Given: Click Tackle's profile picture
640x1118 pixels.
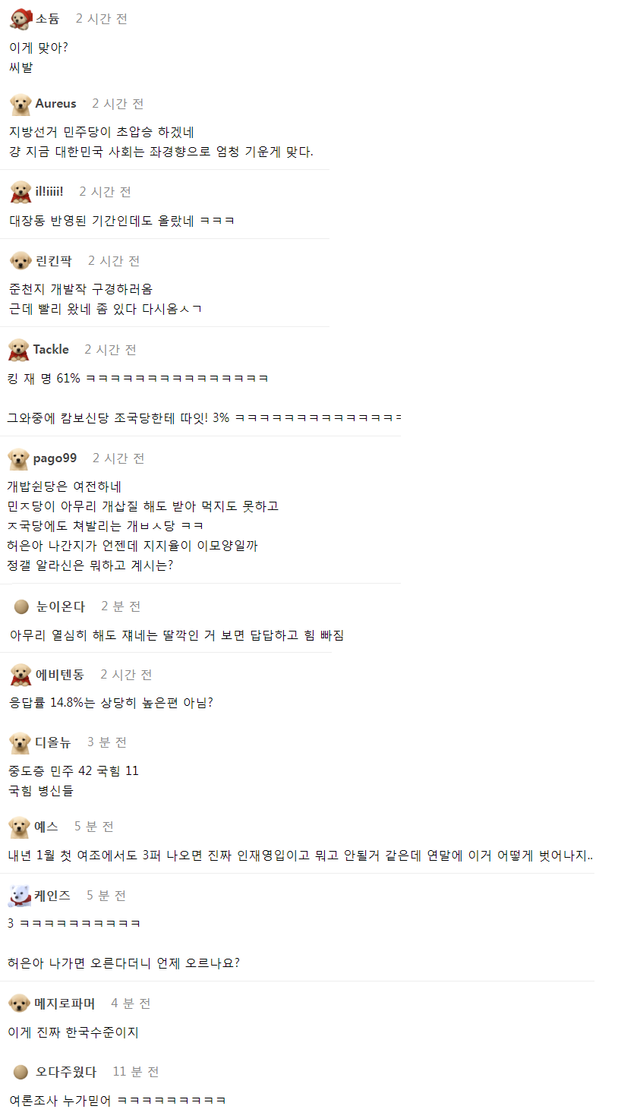Looking at the screenshot, I should (19, 350).
